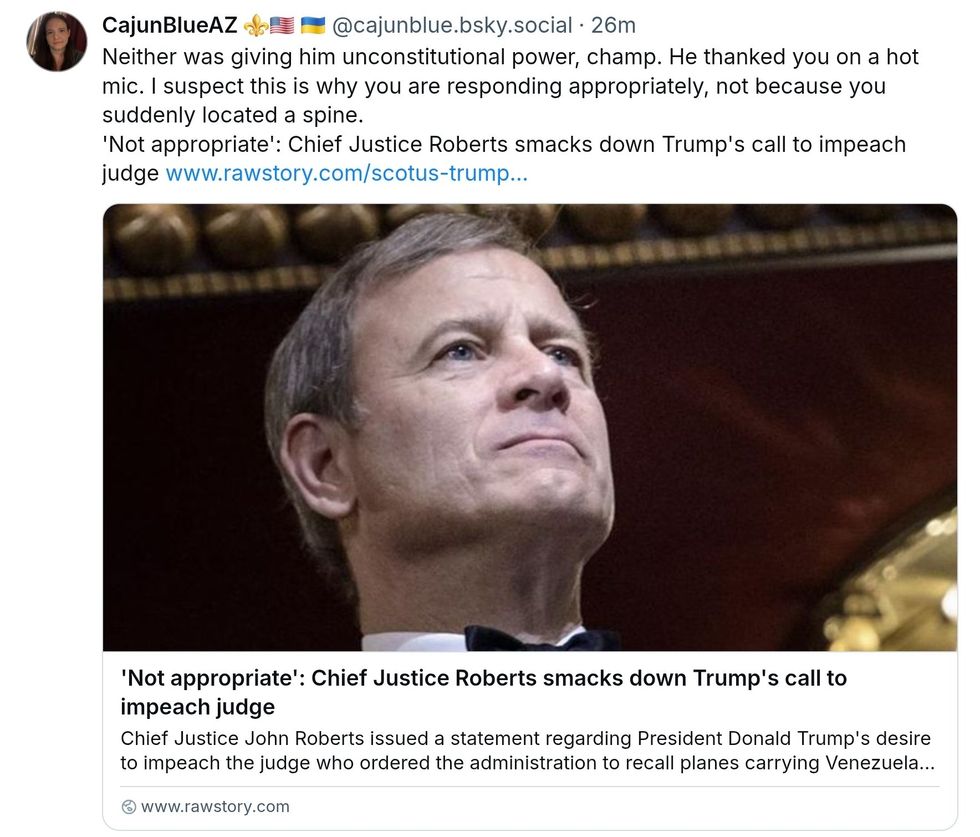Open CajunBlueAZ's profile avatar
This screenshot has width=980, height=837.
click(x=56, y=41)
